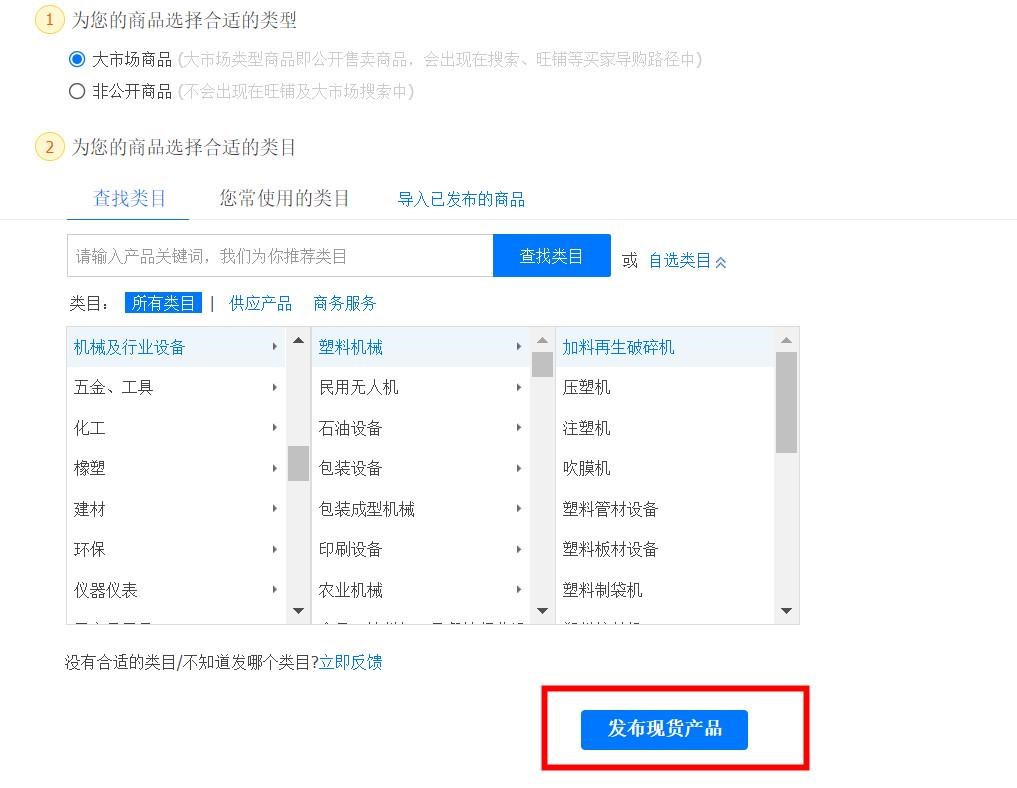Focus the product keyword search field
1017x788 pixels.
click(280, 256)
